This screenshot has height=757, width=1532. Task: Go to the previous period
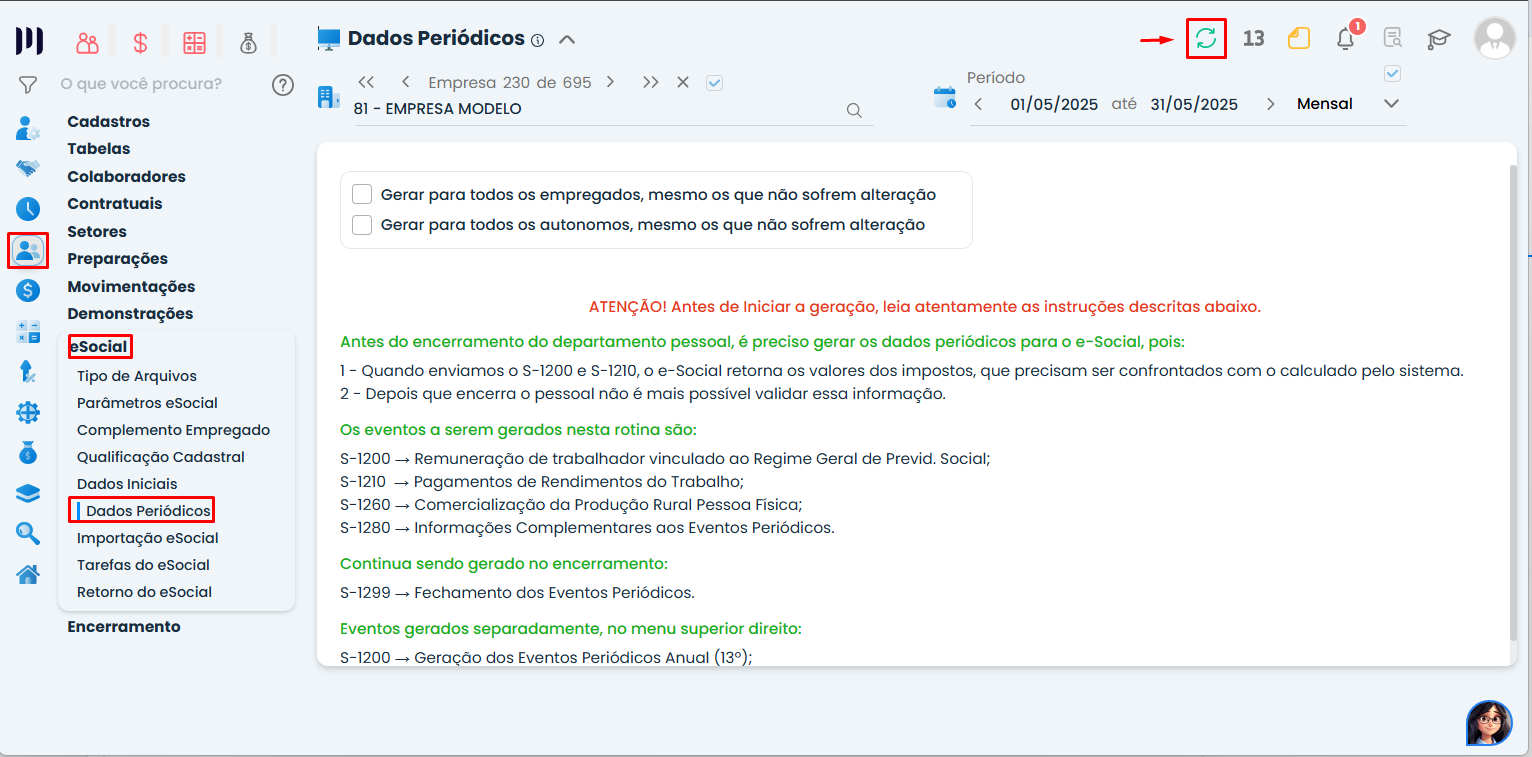[978, 104]
